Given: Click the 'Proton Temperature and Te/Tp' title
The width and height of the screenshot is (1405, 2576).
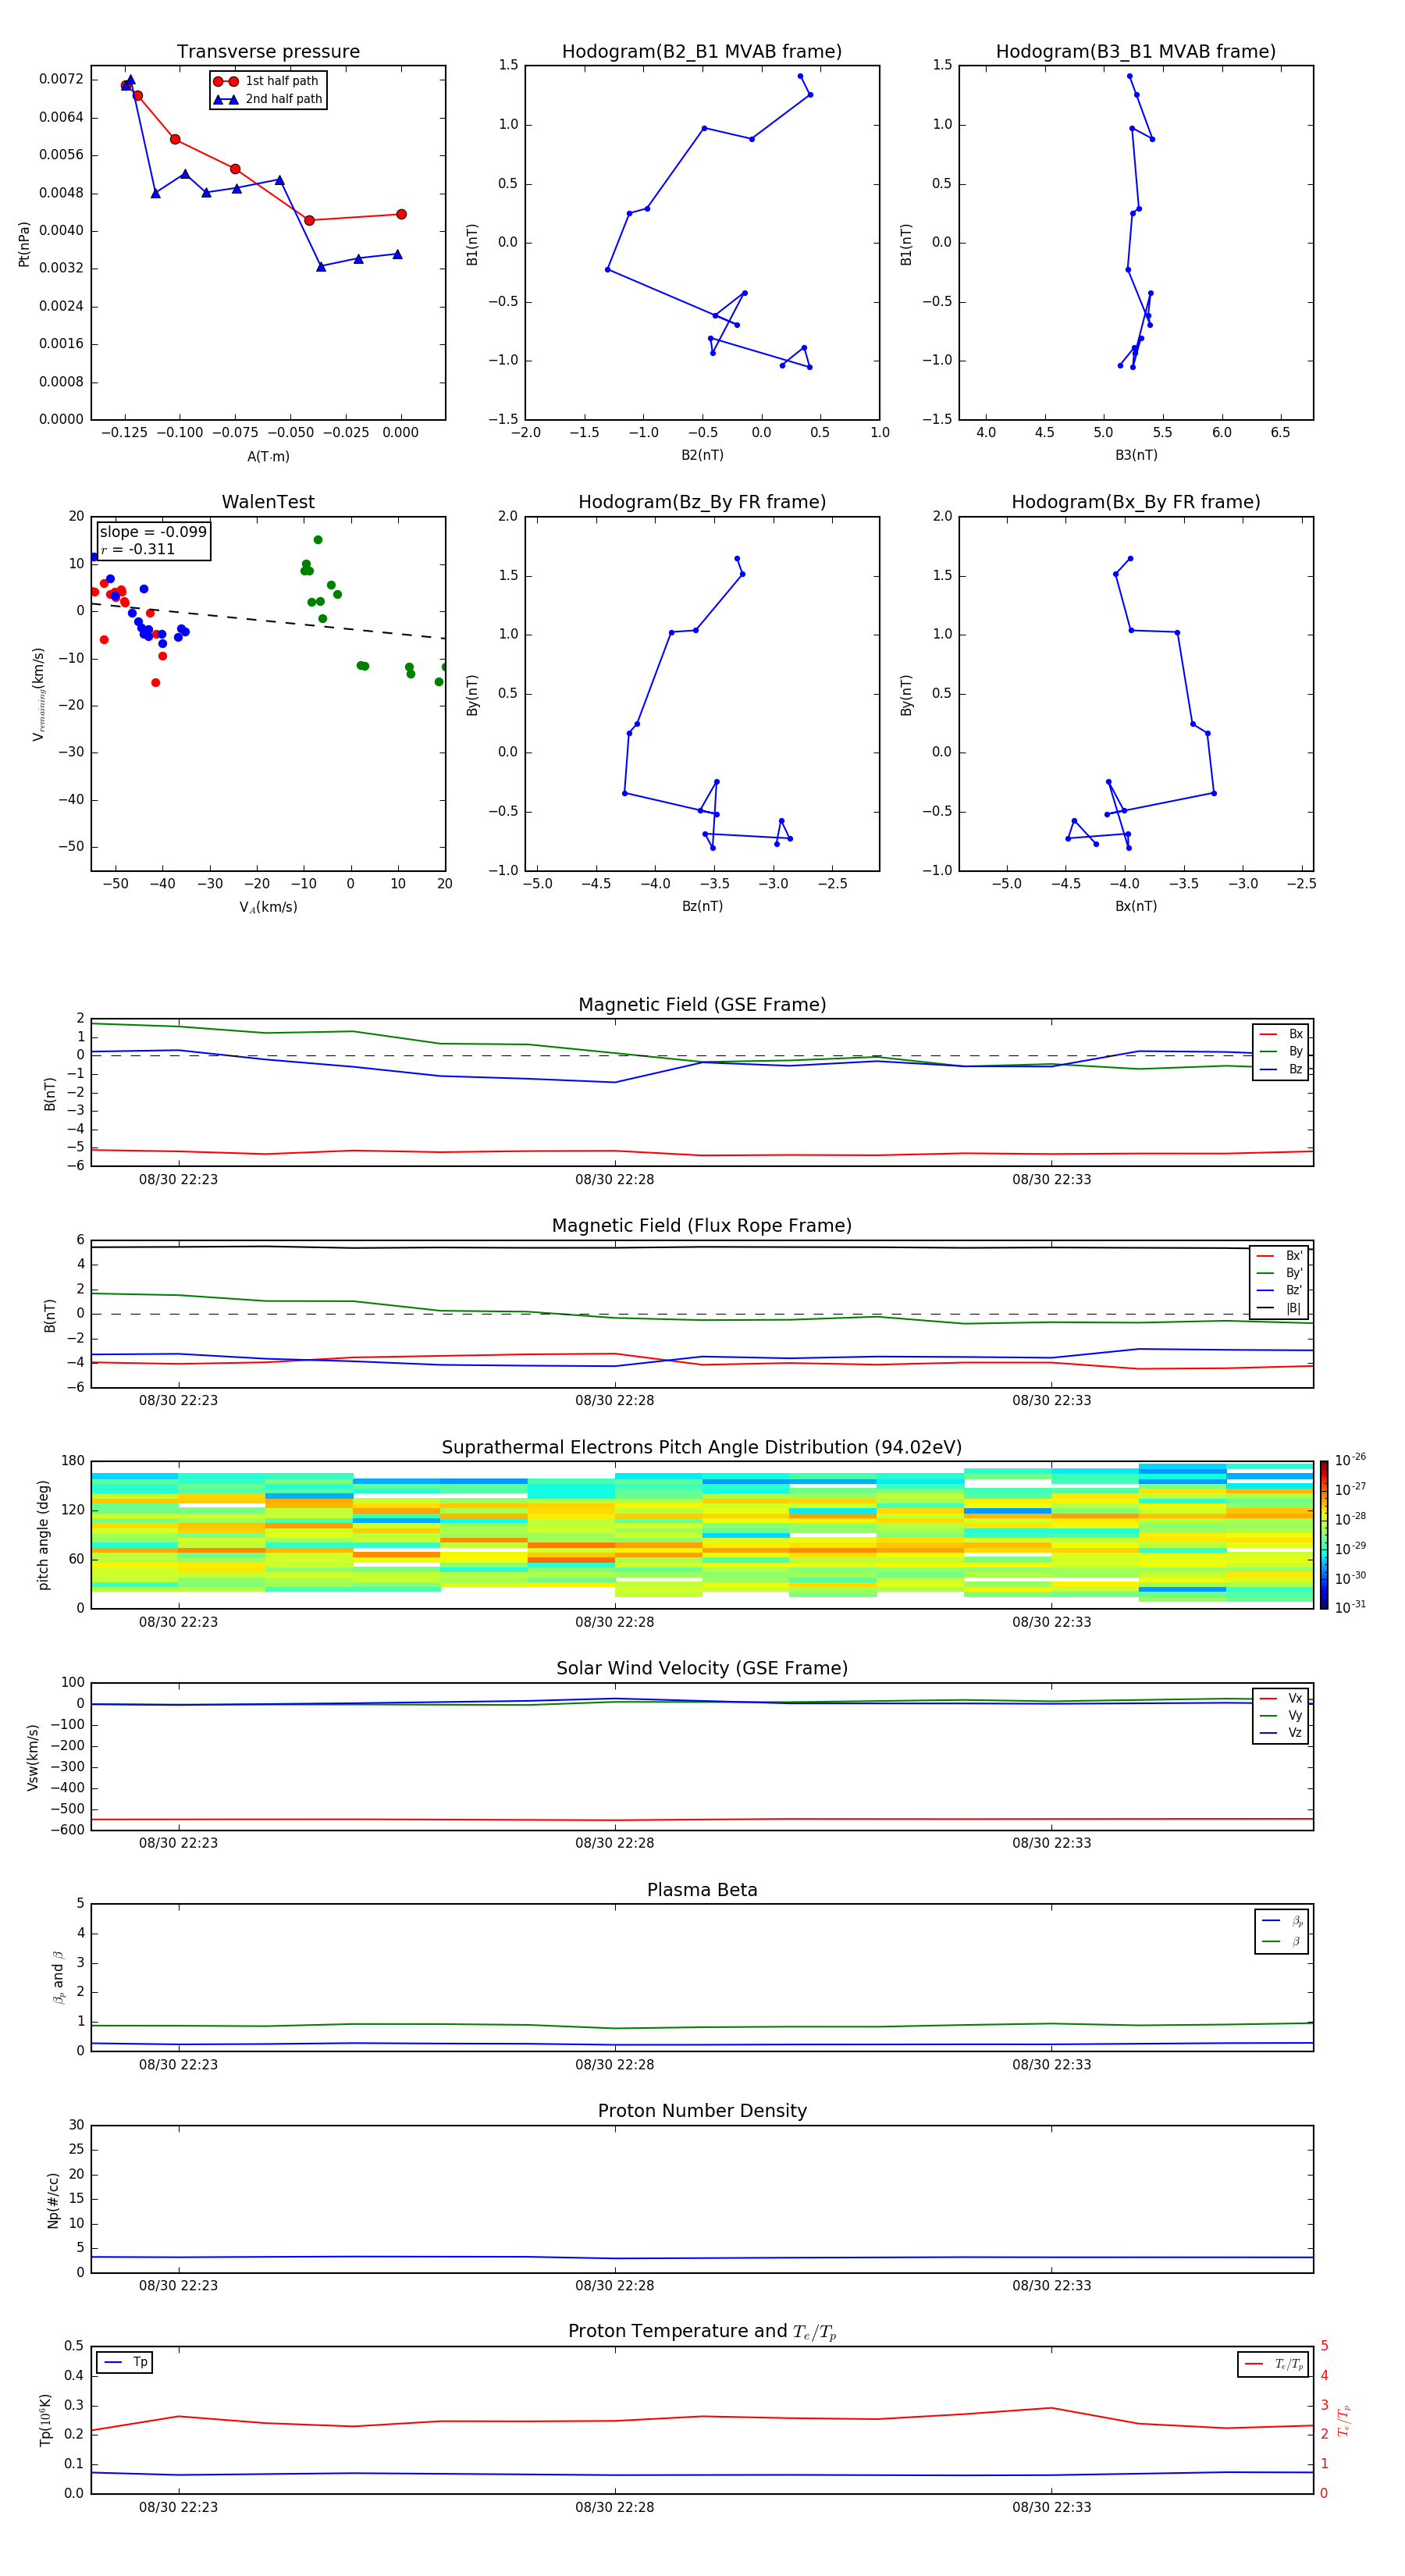Looking at the screenshot, I should click(x=702, y=2332).
